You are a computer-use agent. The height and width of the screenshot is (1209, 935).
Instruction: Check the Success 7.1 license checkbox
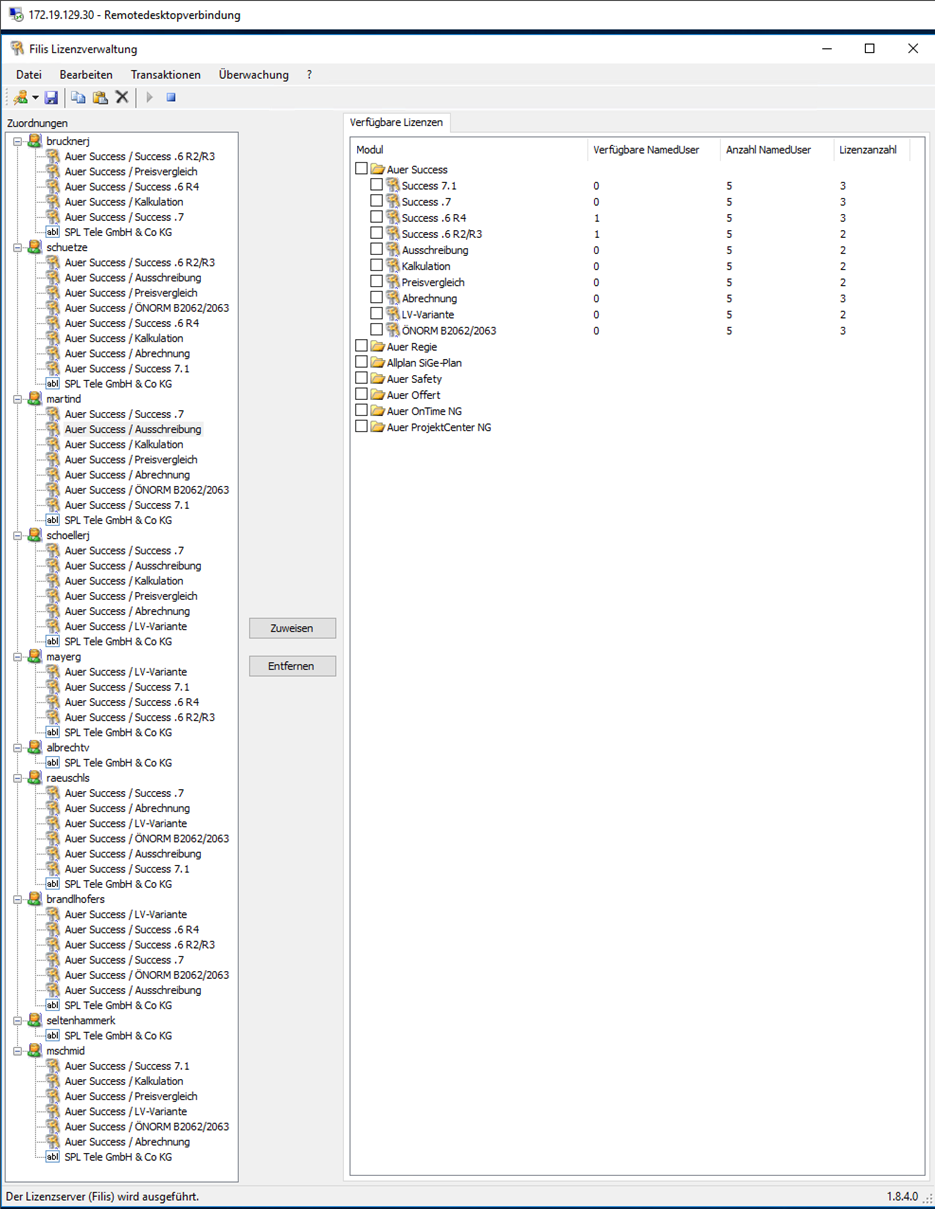376,185
